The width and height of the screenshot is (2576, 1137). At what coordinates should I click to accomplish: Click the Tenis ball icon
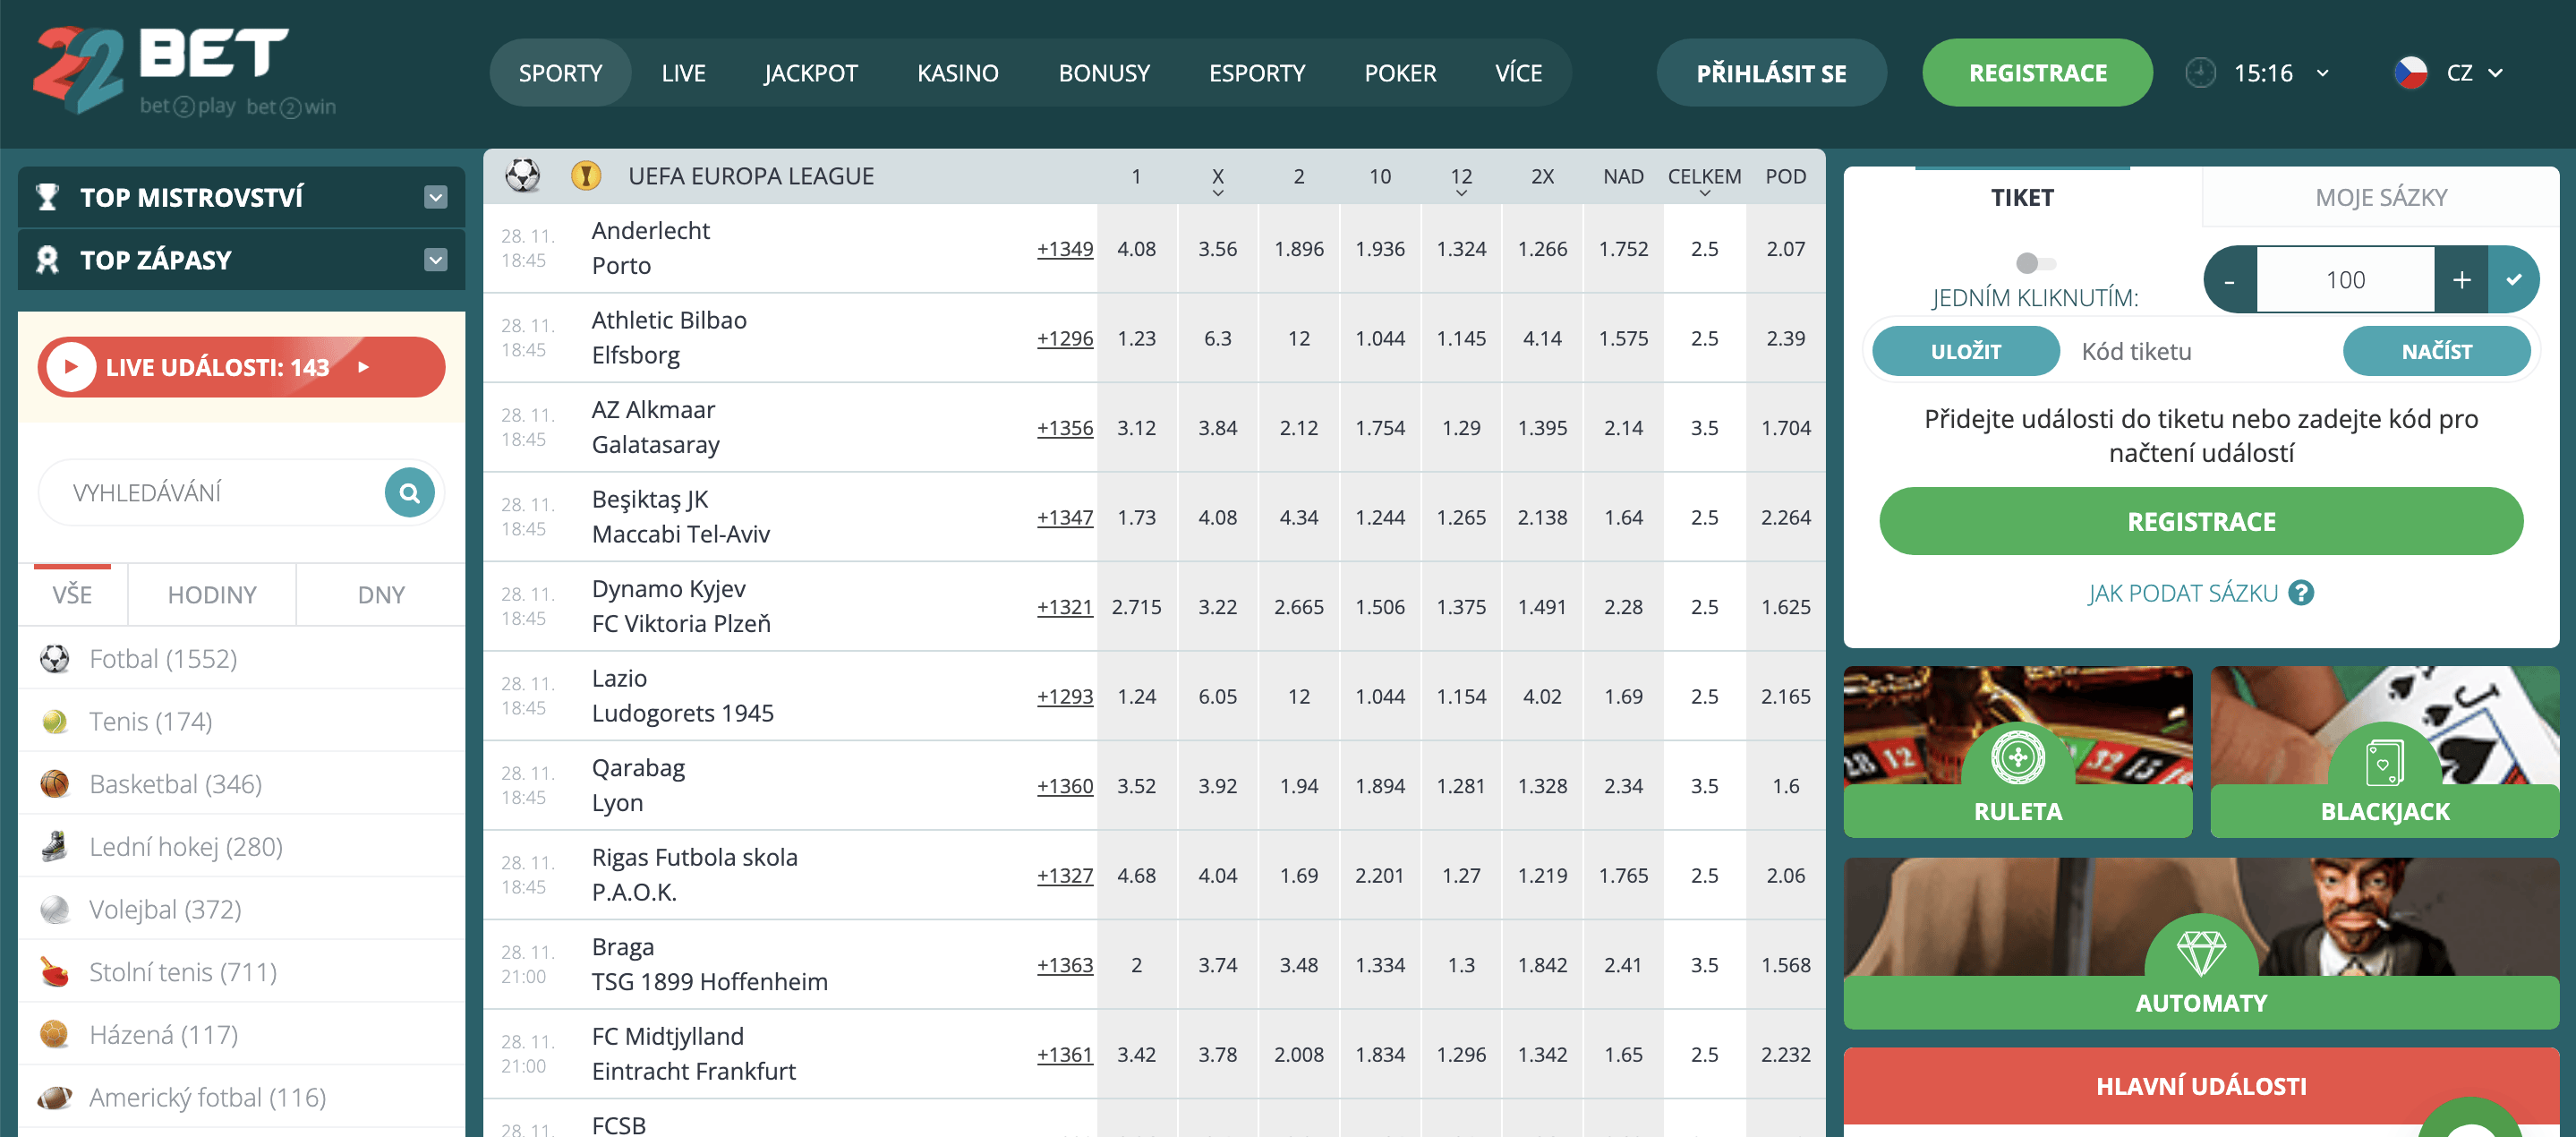(55, 721)
